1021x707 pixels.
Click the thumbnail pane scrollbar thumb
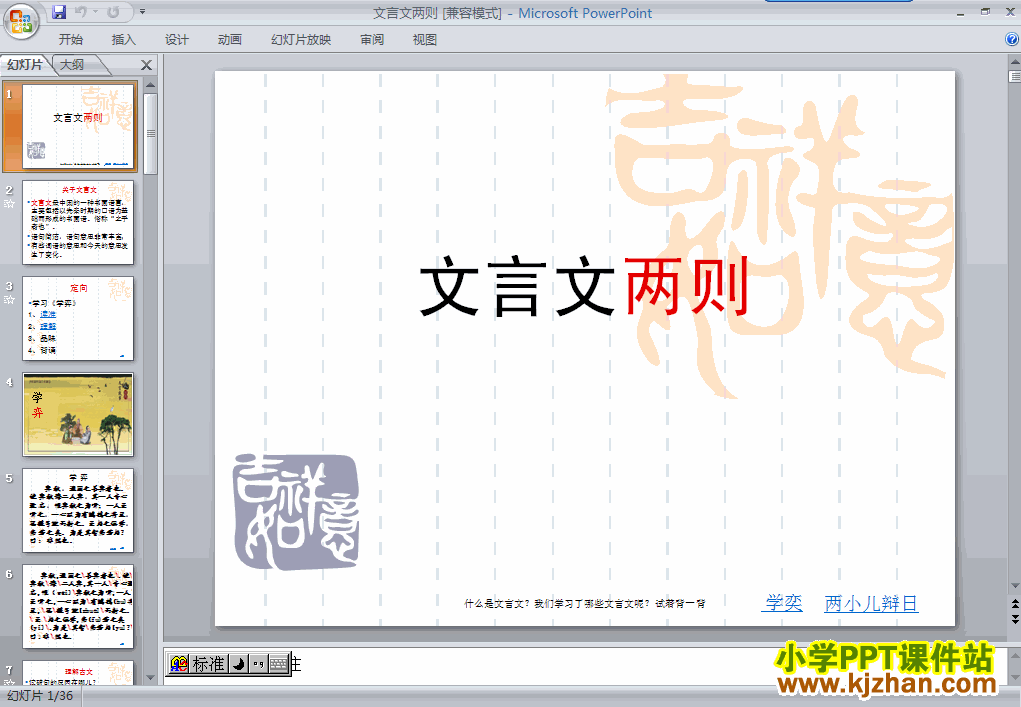pos(151,133)
